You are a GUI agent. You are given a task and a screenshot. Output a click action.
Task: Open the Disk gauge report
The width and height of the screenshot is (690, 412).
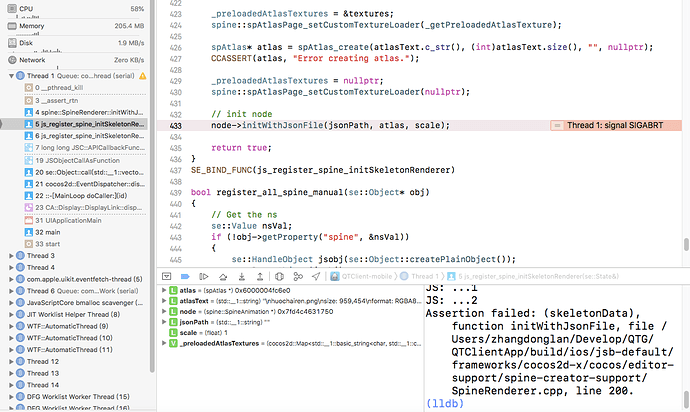pos(76,43)
